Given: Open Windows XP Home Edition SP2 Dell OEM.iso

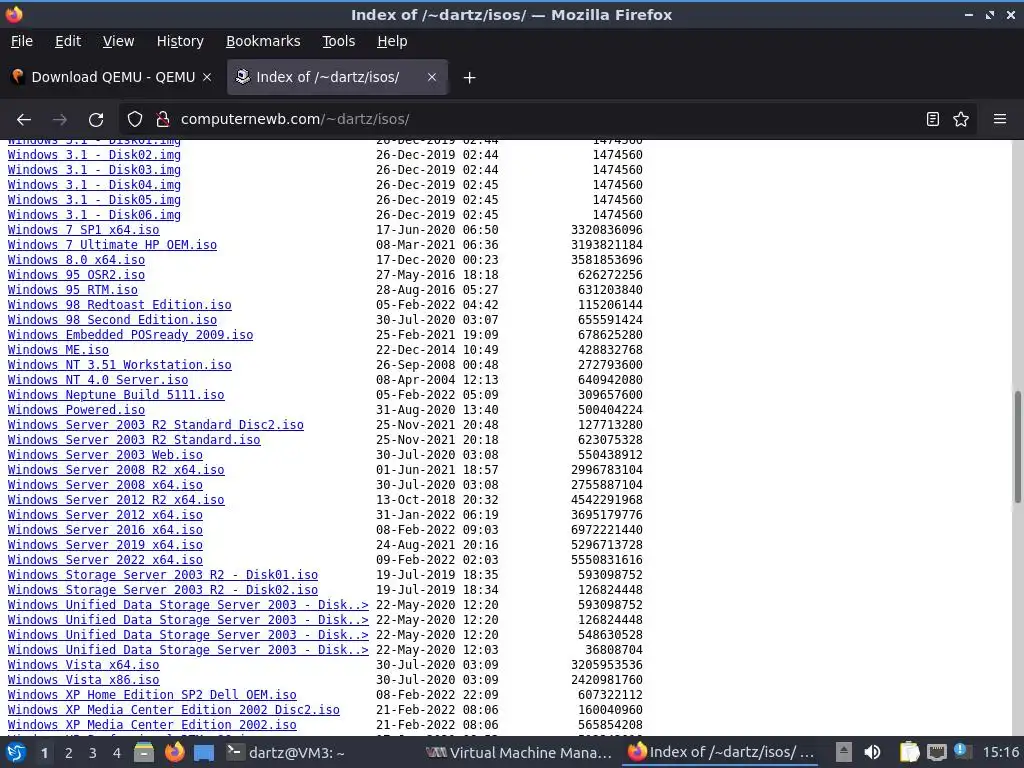Looking at the screenshot, I should pyautogui.click(x=152, y=696).
